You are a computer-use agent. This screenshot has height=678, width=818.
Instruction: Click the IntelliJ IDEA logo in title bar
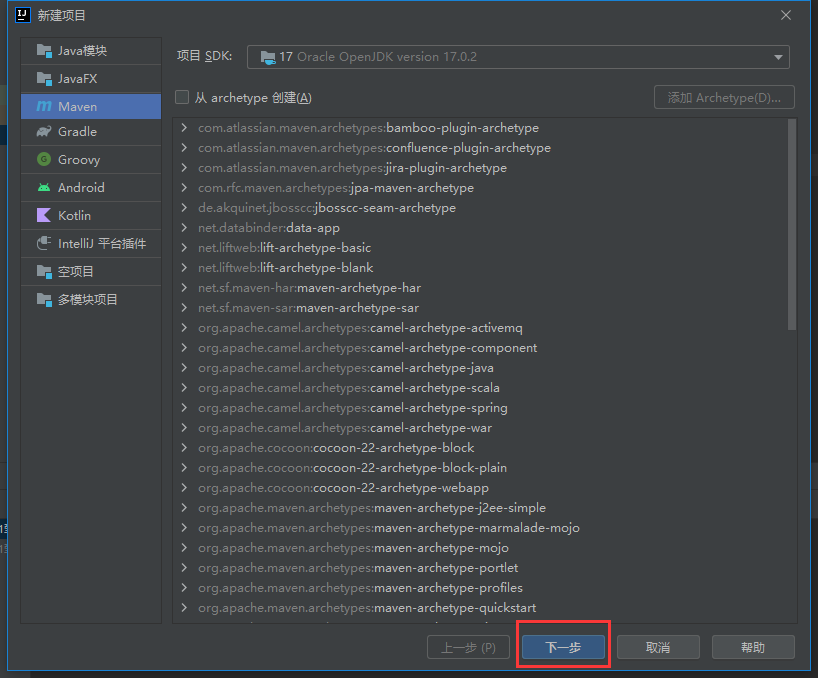click(x=23, y=15)
